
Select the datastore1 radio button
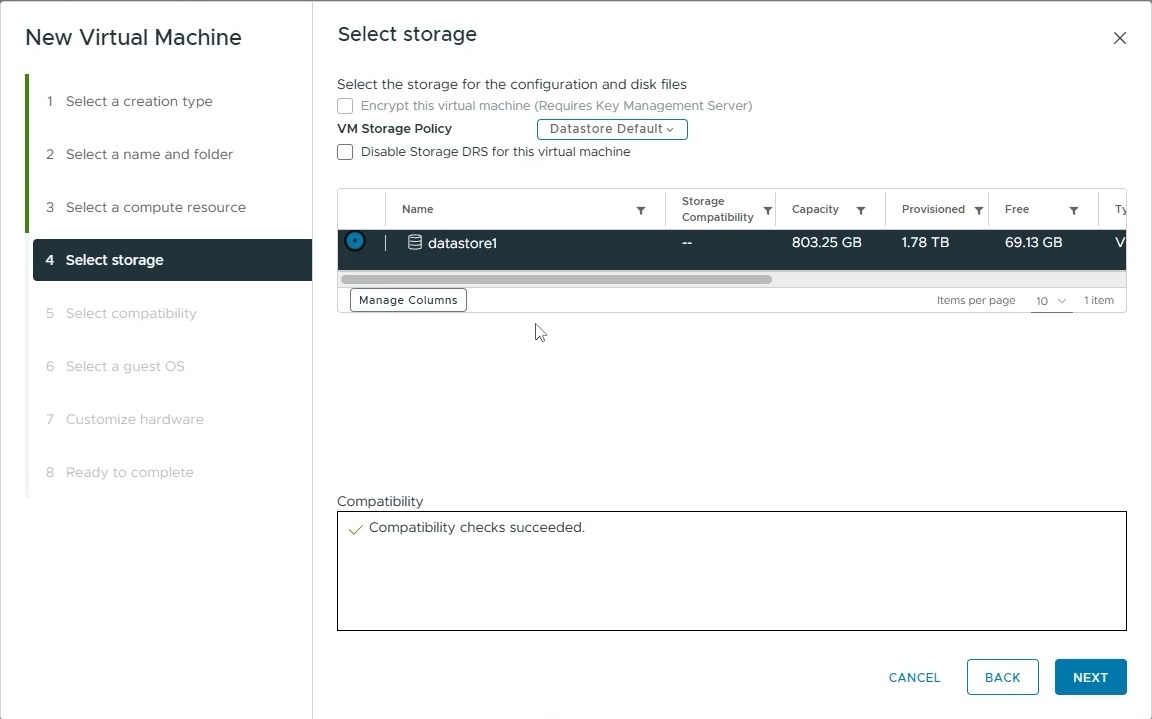[355, 241]
